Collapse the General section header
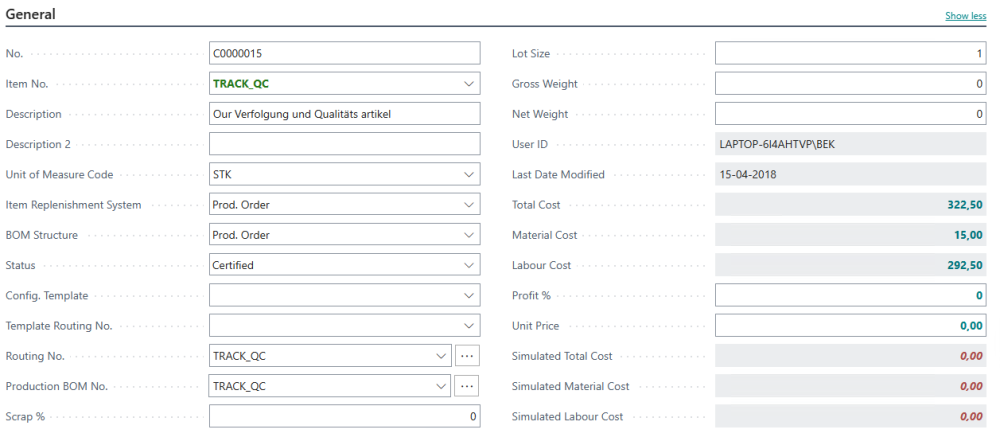The height and width of the screenshot is (445, 1000). click(x=31, y=15)
